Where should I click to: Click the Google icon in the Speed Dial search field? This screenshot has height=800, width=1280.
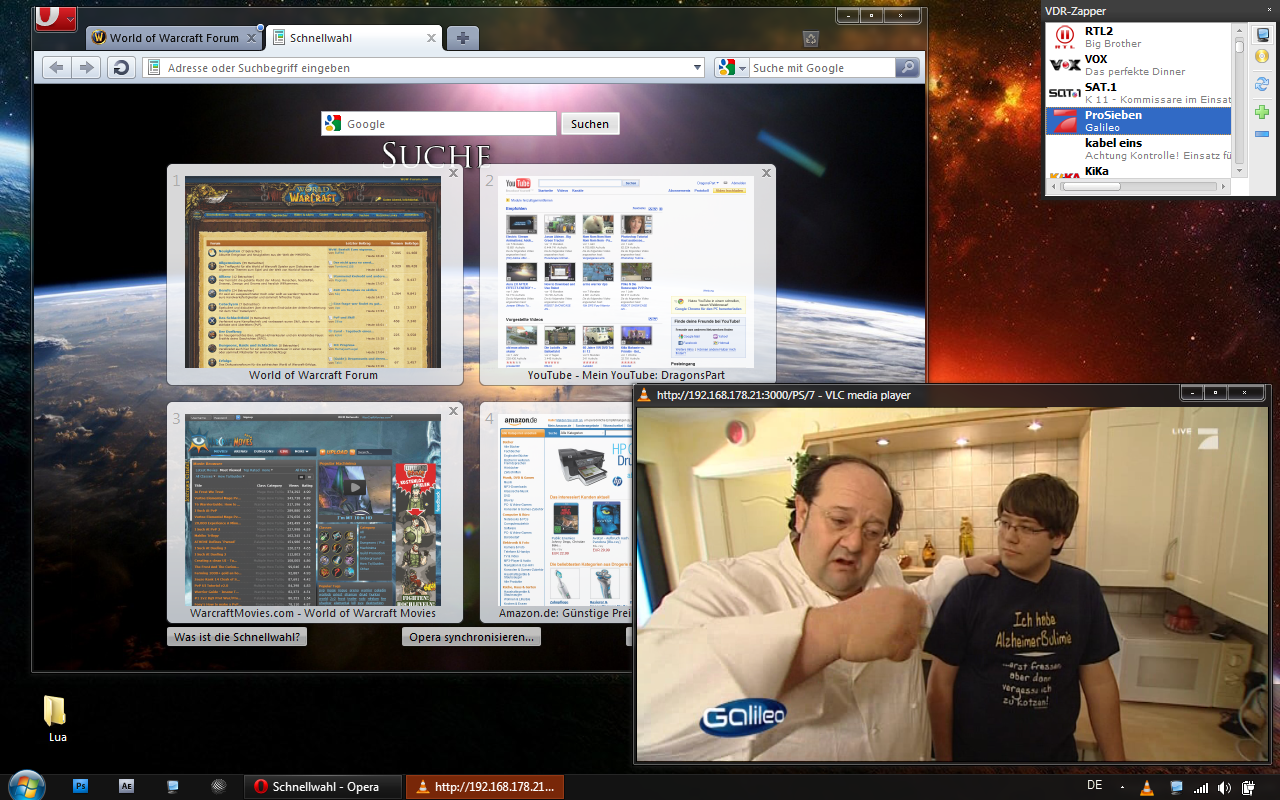pos(332,124)
